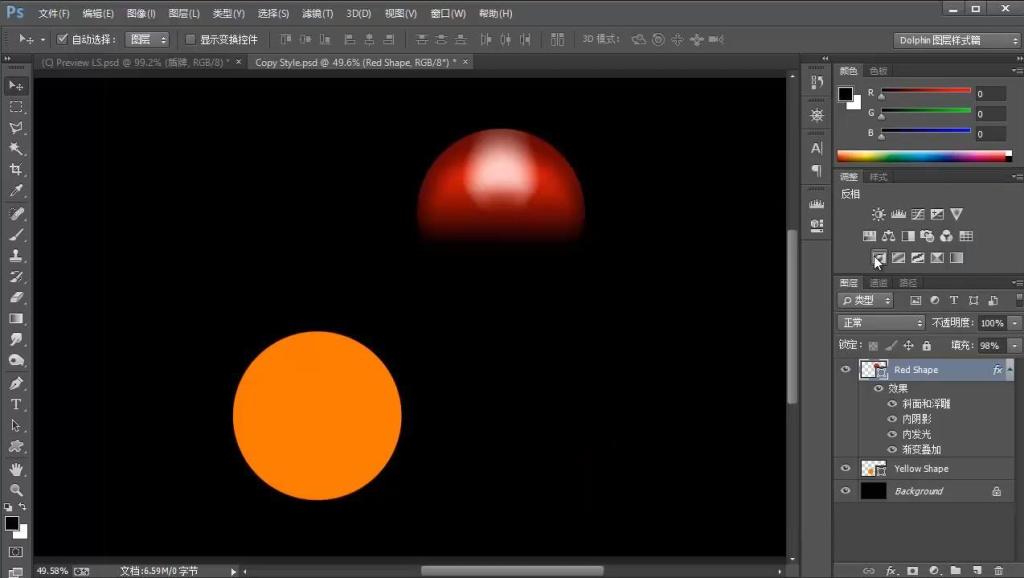The width and height of the screenshot is (1024, 578).
Task: Add a Brightness/Contrast adjustment
Action: tap(878, 214)
